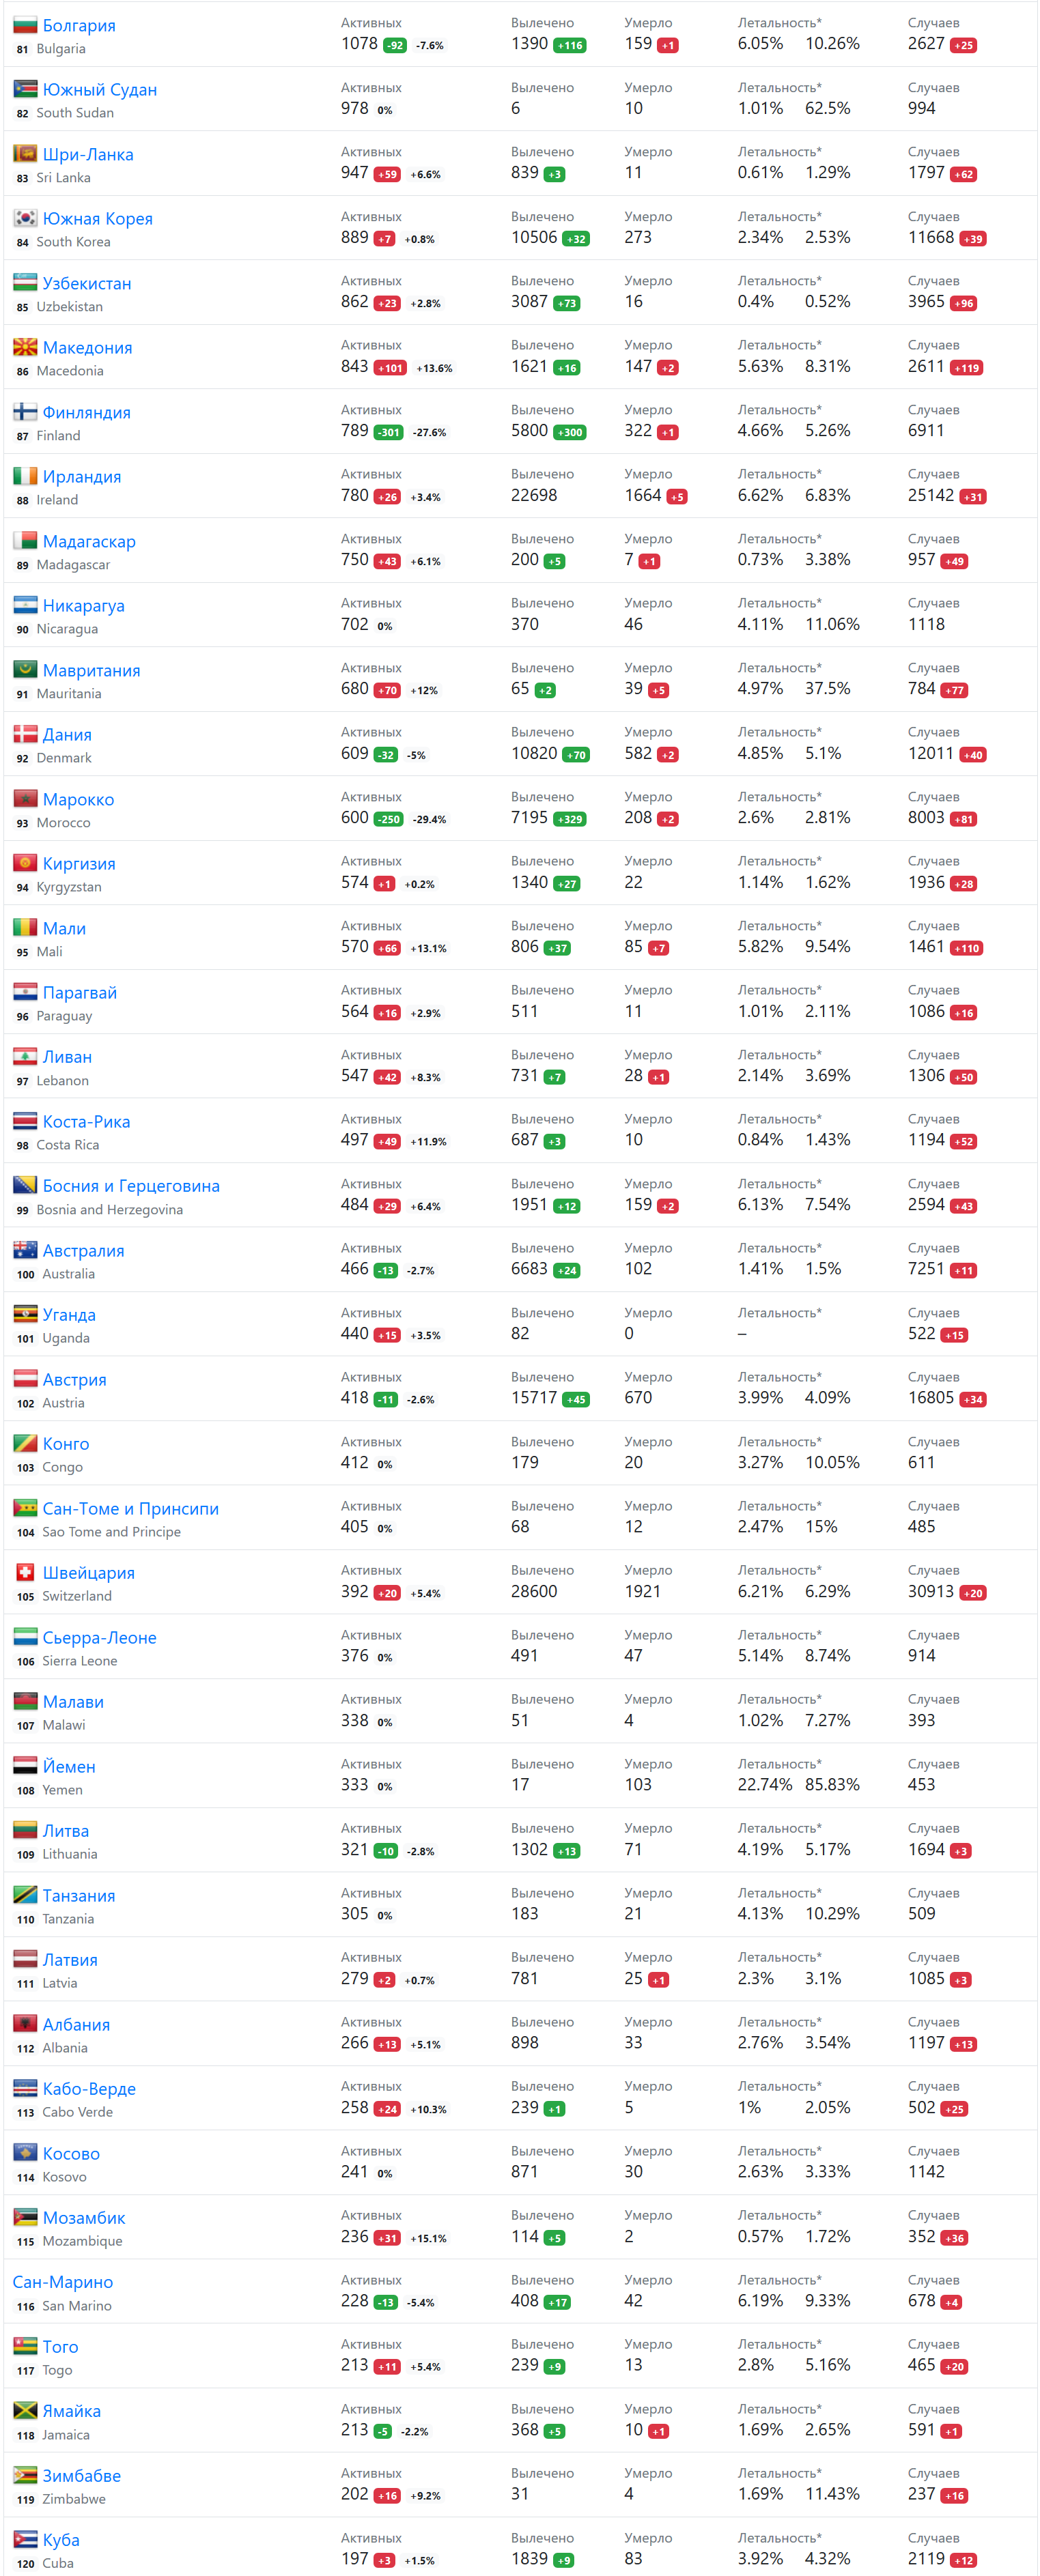Click the Yemen flag icon
The height and width of the screenshot is (2576, 1040).
pos(25,1766)
